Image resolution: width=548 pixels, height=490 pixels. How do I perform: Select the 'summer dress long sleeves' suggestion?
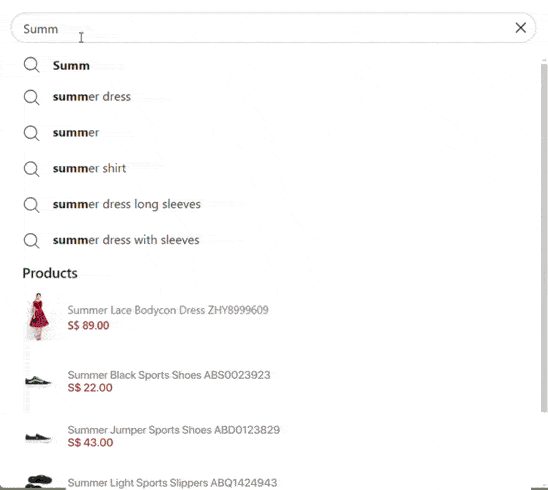(127, 204)
